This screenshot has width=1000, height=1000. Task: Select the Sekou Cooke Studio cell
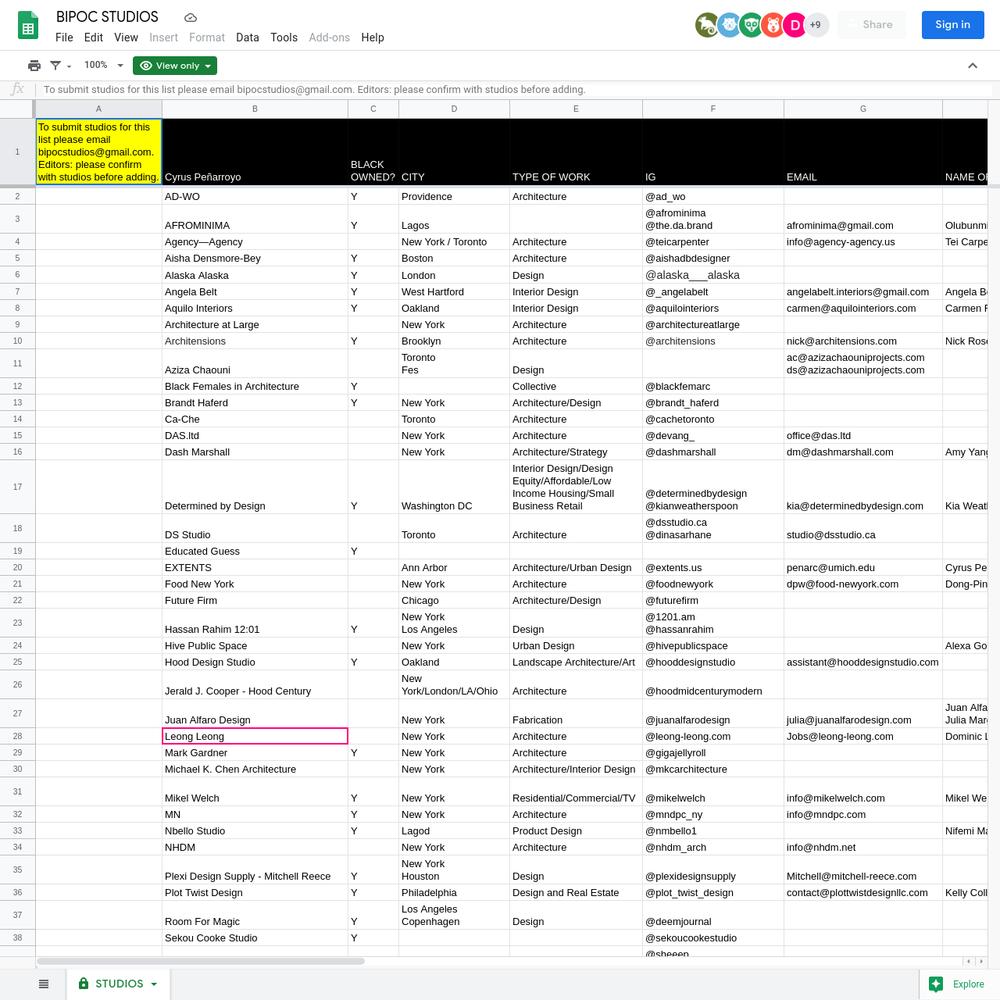pos(255,938)
